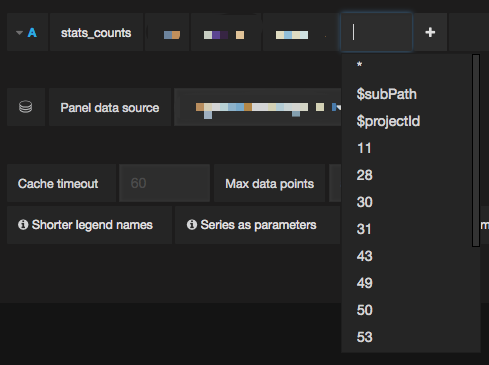Choose $subPath from the suggestion list
The width and height of the screenshot is (489, 365).
(387, 94)
